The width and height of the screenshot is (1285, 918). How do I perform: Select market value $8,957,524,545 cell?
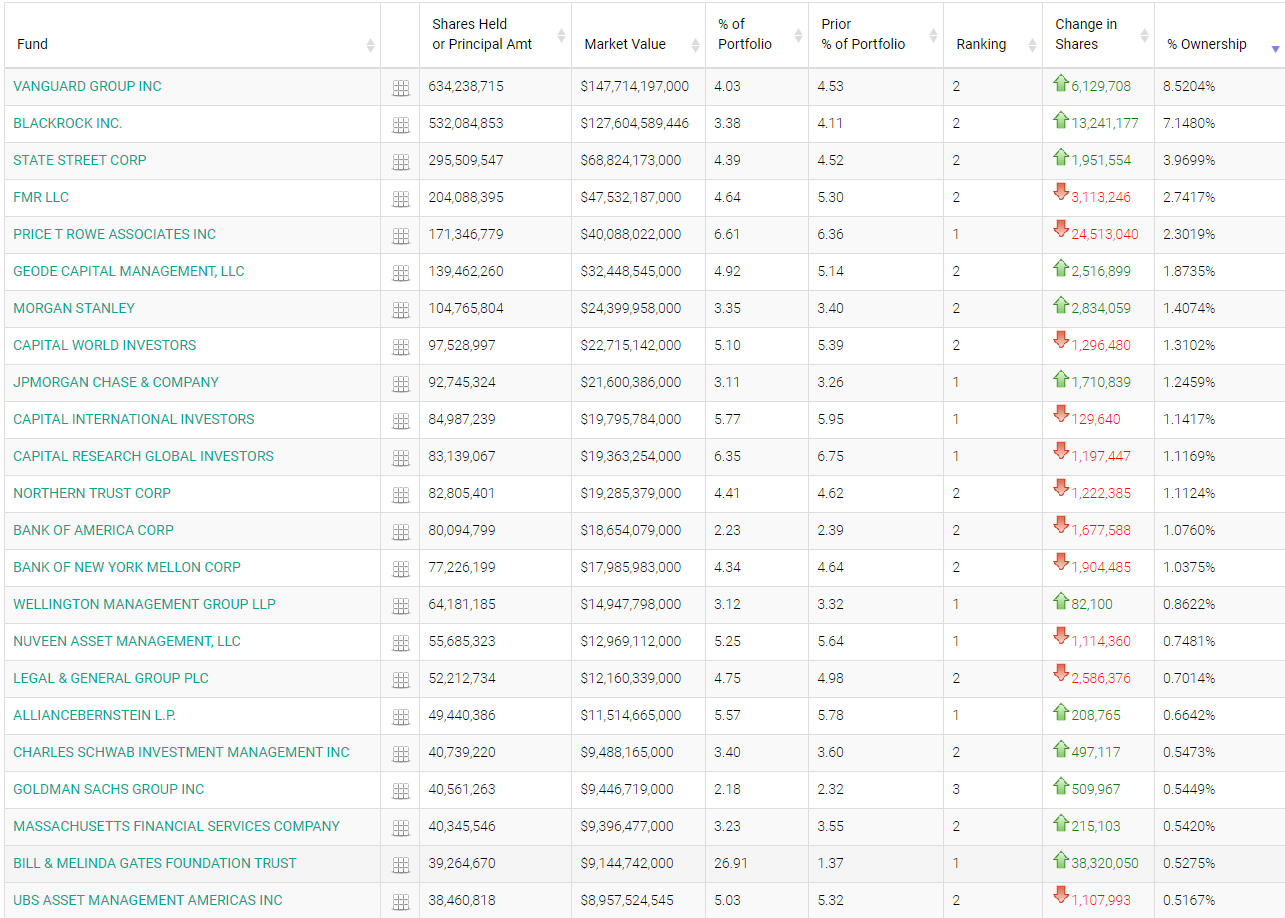tap(631, 900)
